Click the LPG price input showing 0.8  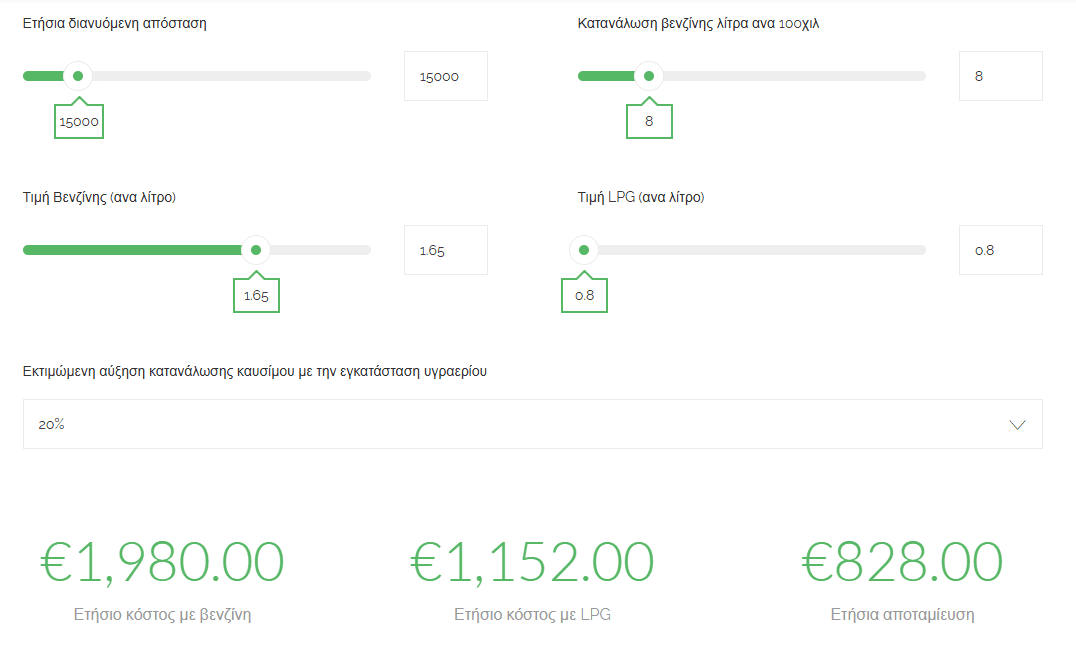(1001, 250)
